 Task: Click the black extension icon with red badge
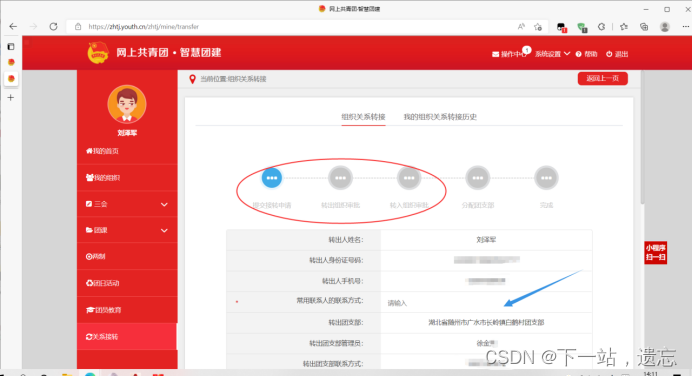click(561, 27)
